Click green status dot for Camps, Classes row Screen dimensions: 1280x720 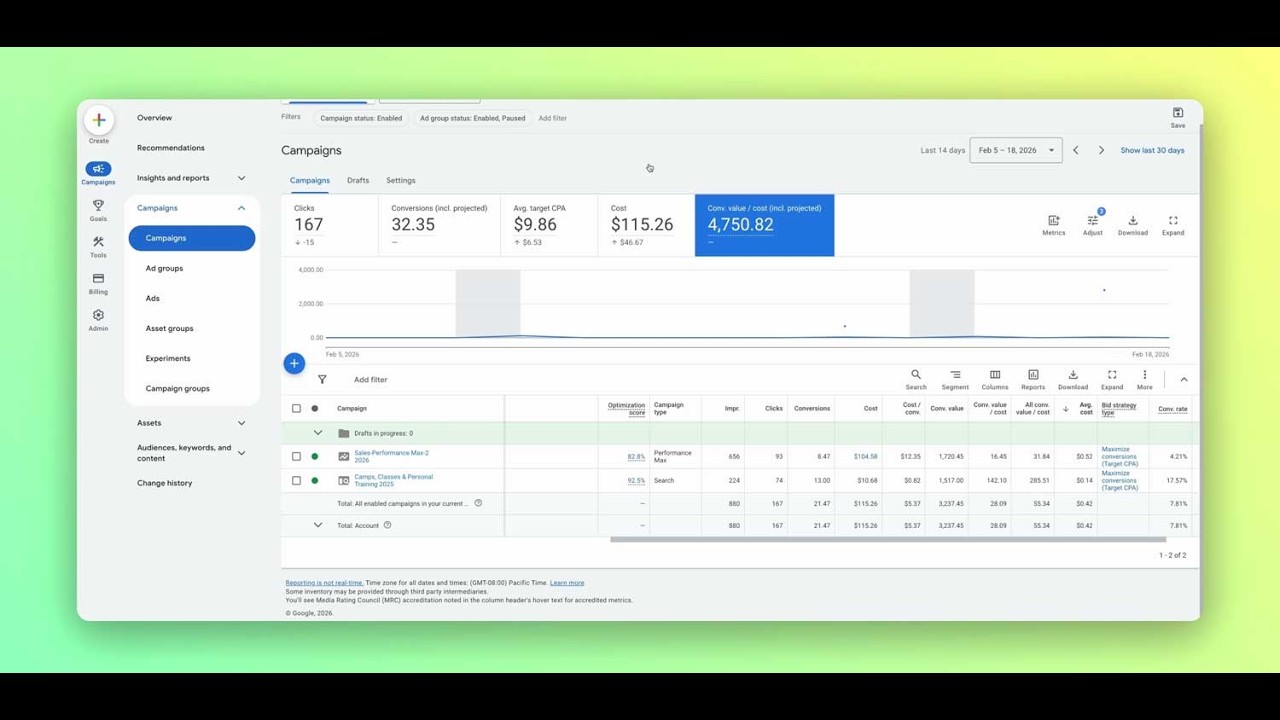315,481
